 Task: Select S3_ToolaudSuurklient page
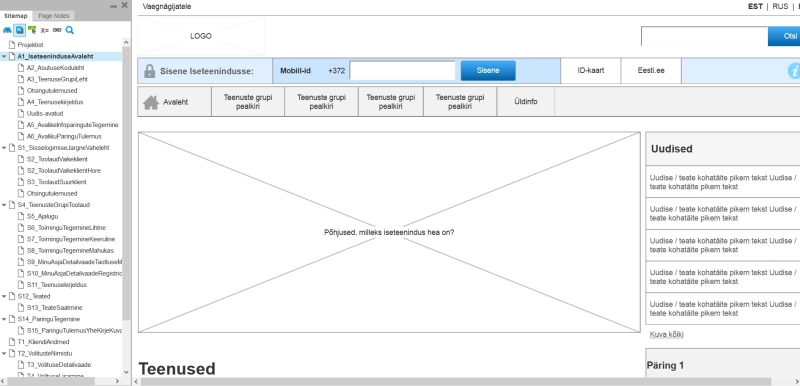57,182
